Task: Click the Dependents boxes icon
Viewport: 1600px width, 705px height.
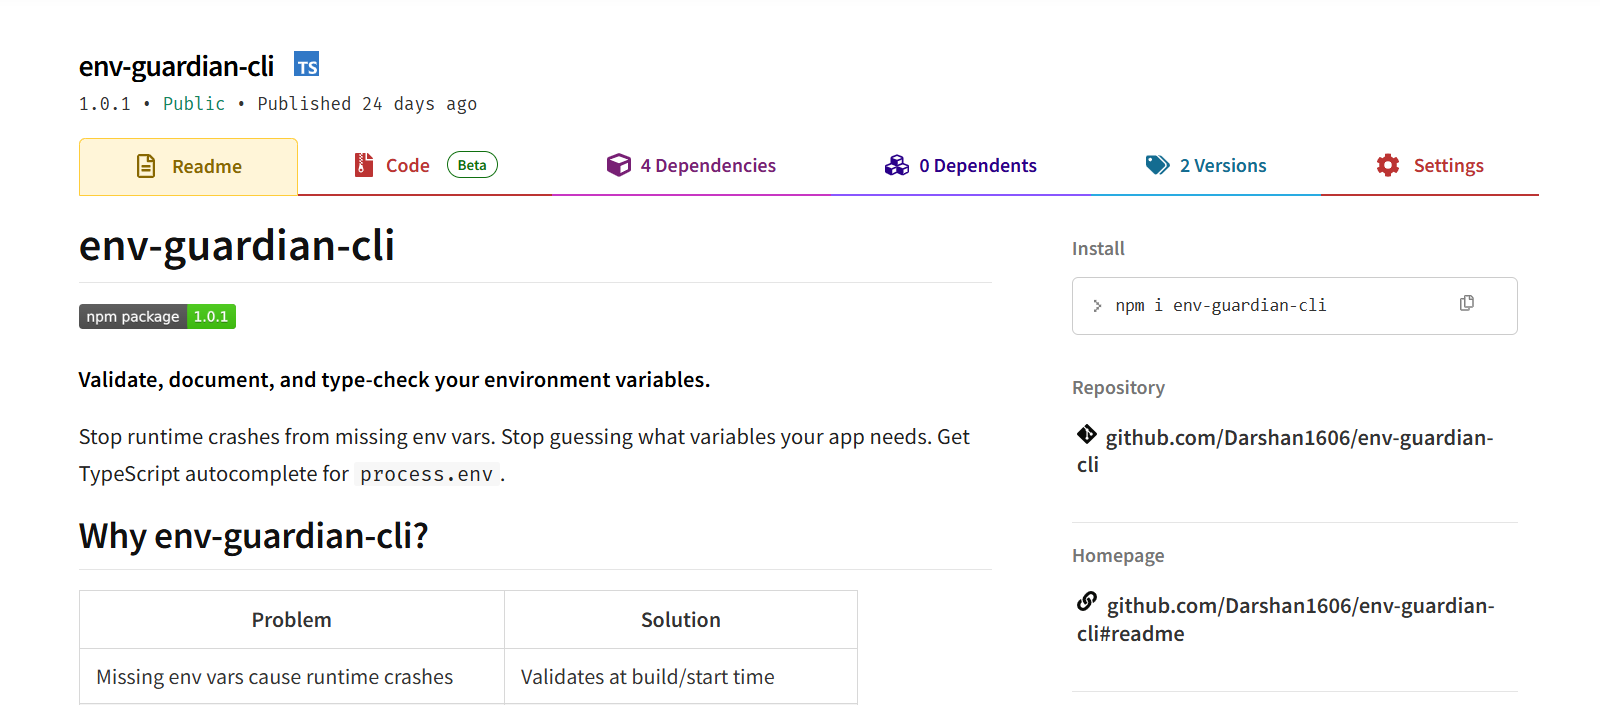Action: (897, 165)
